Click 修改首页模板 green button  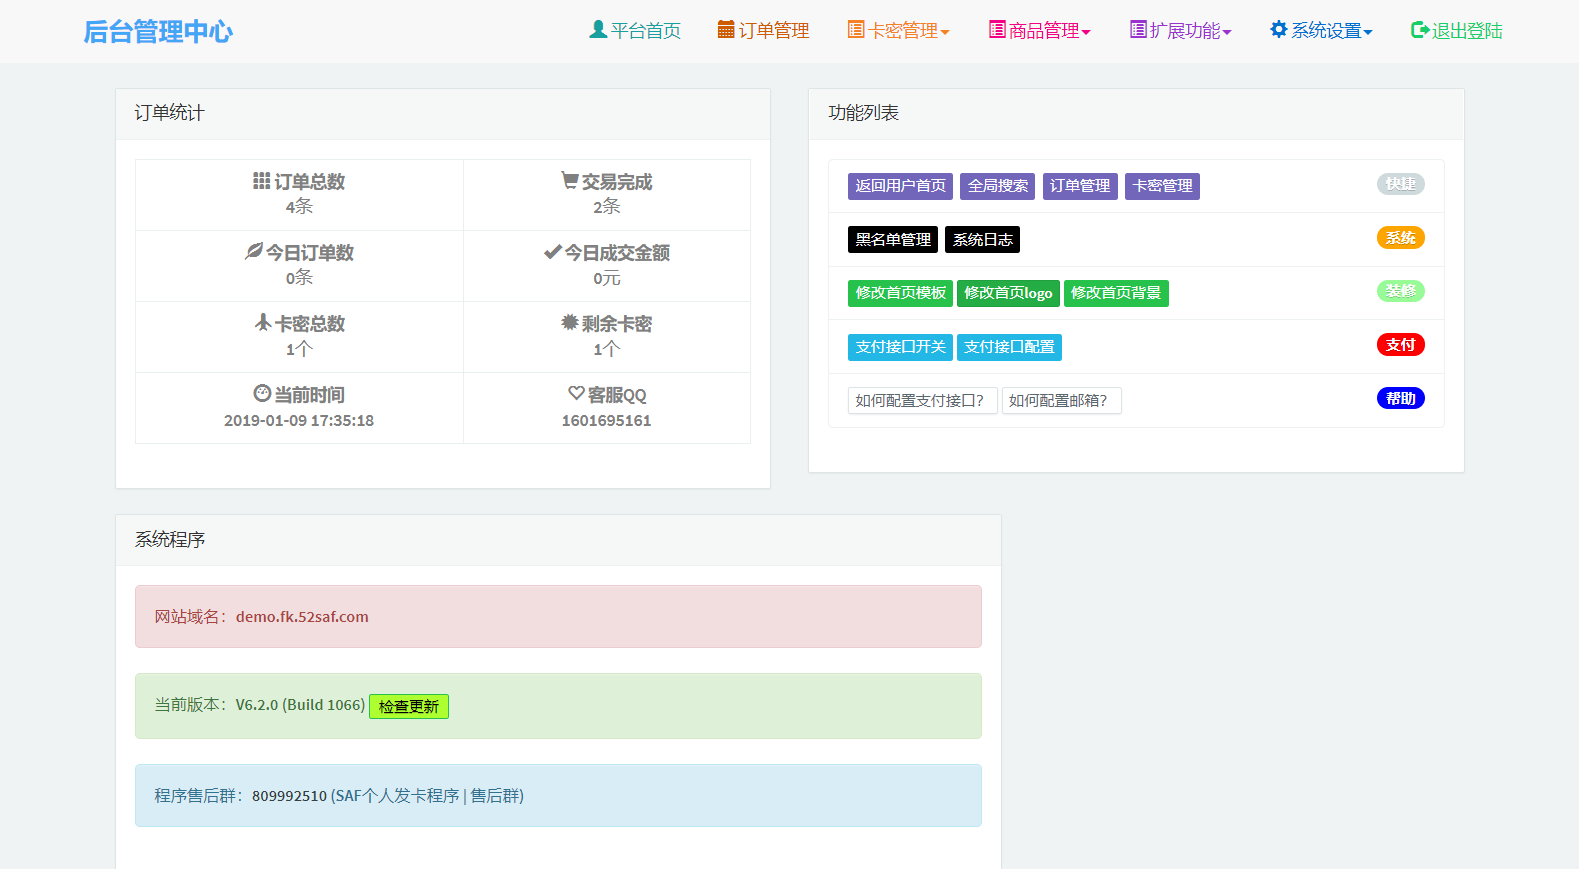coord(900,293)
